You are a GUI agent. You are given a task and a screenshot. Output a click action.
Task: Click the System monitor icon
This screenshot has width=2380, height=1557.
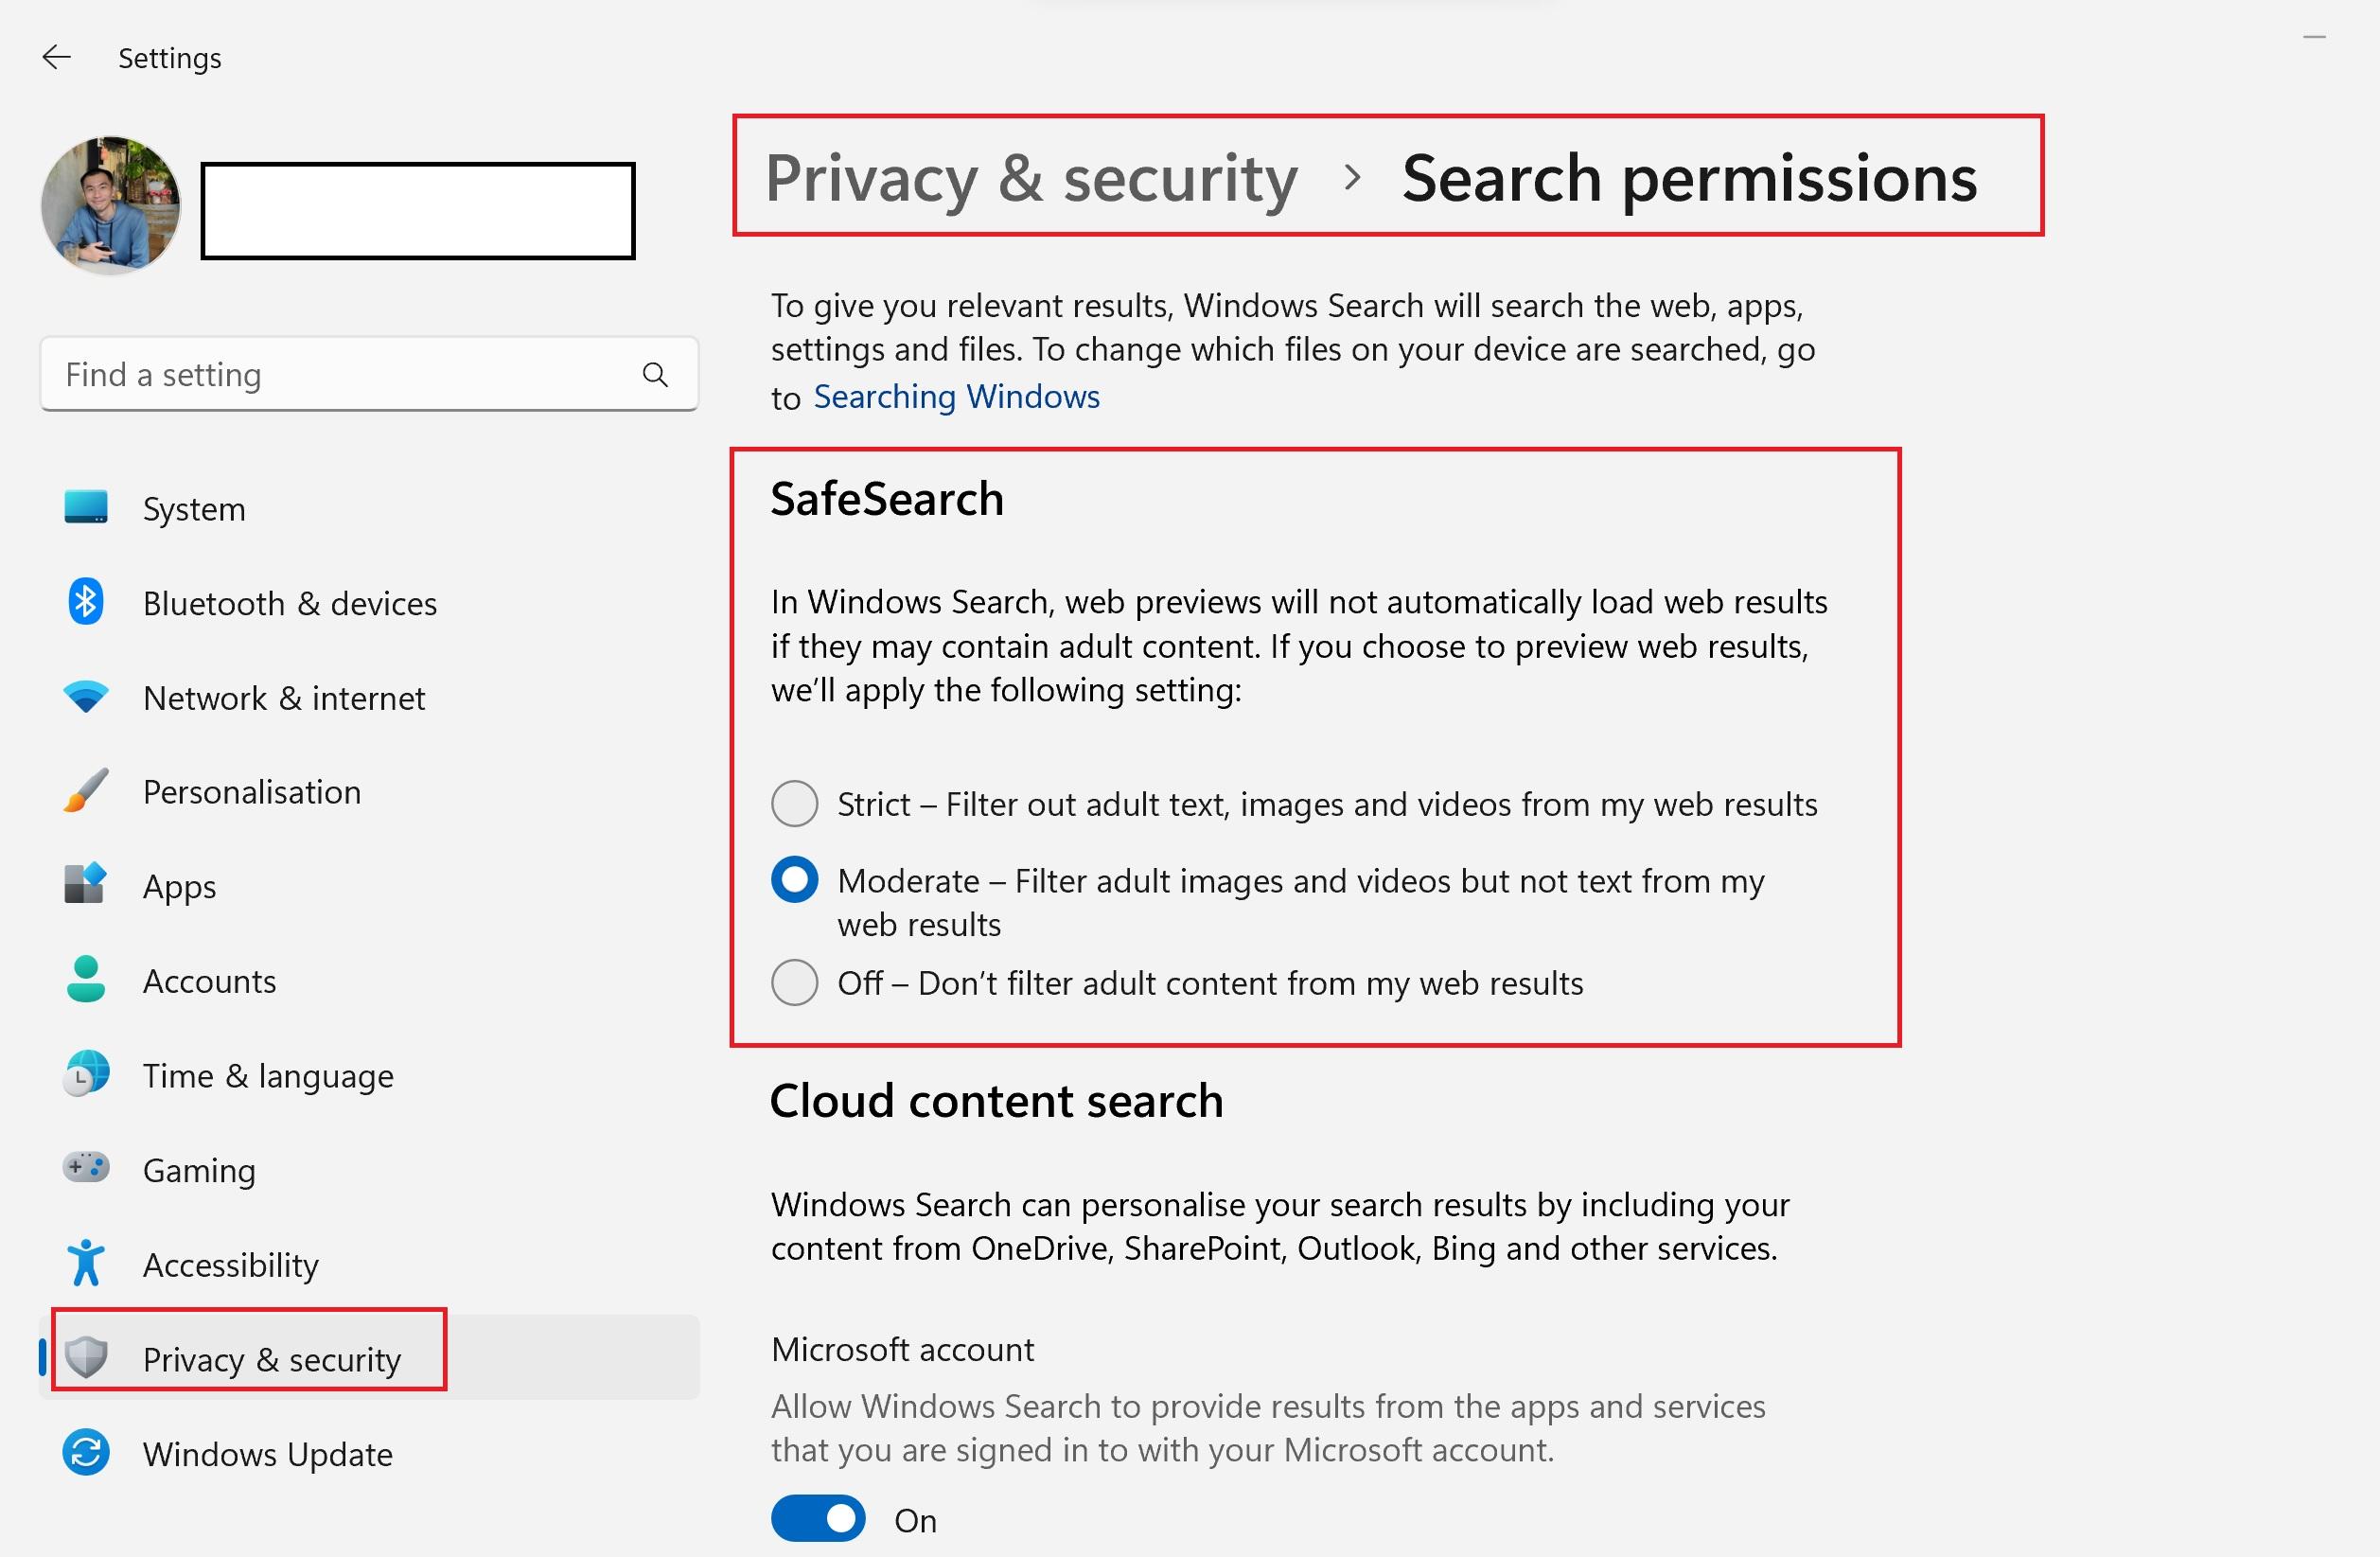click(x=86, y=508)
